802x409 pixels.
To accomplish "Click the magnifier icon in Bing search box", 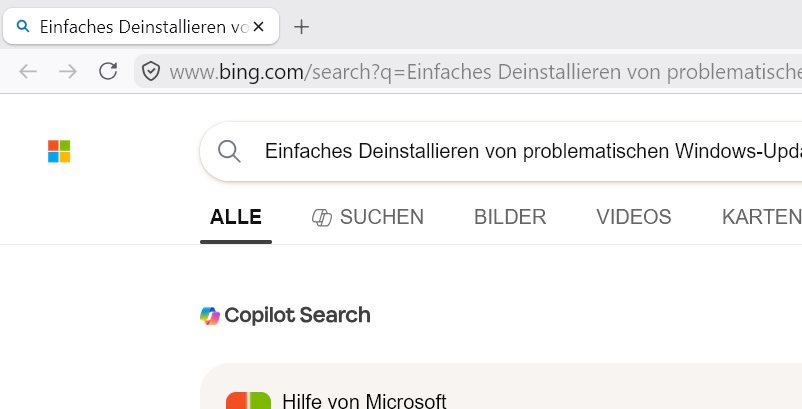I will tap(229, 151).
